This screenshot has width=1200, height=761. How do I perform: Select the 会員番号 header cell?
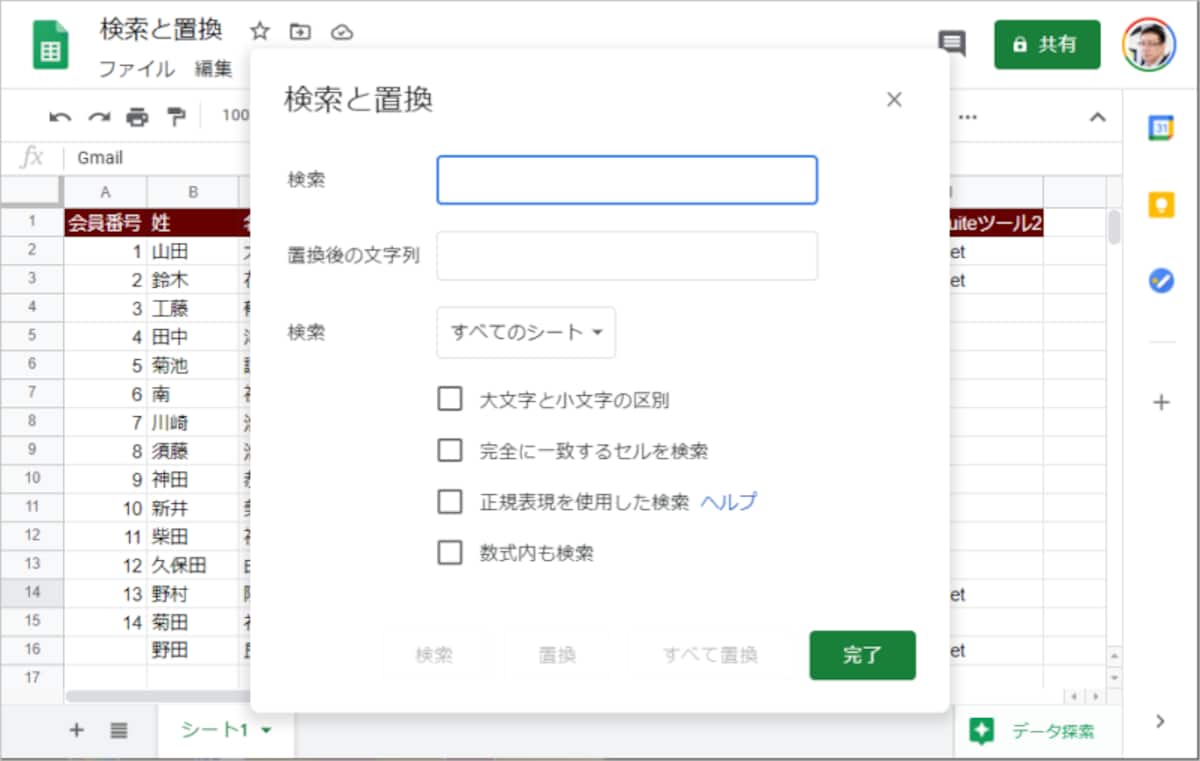pos(105,223)
